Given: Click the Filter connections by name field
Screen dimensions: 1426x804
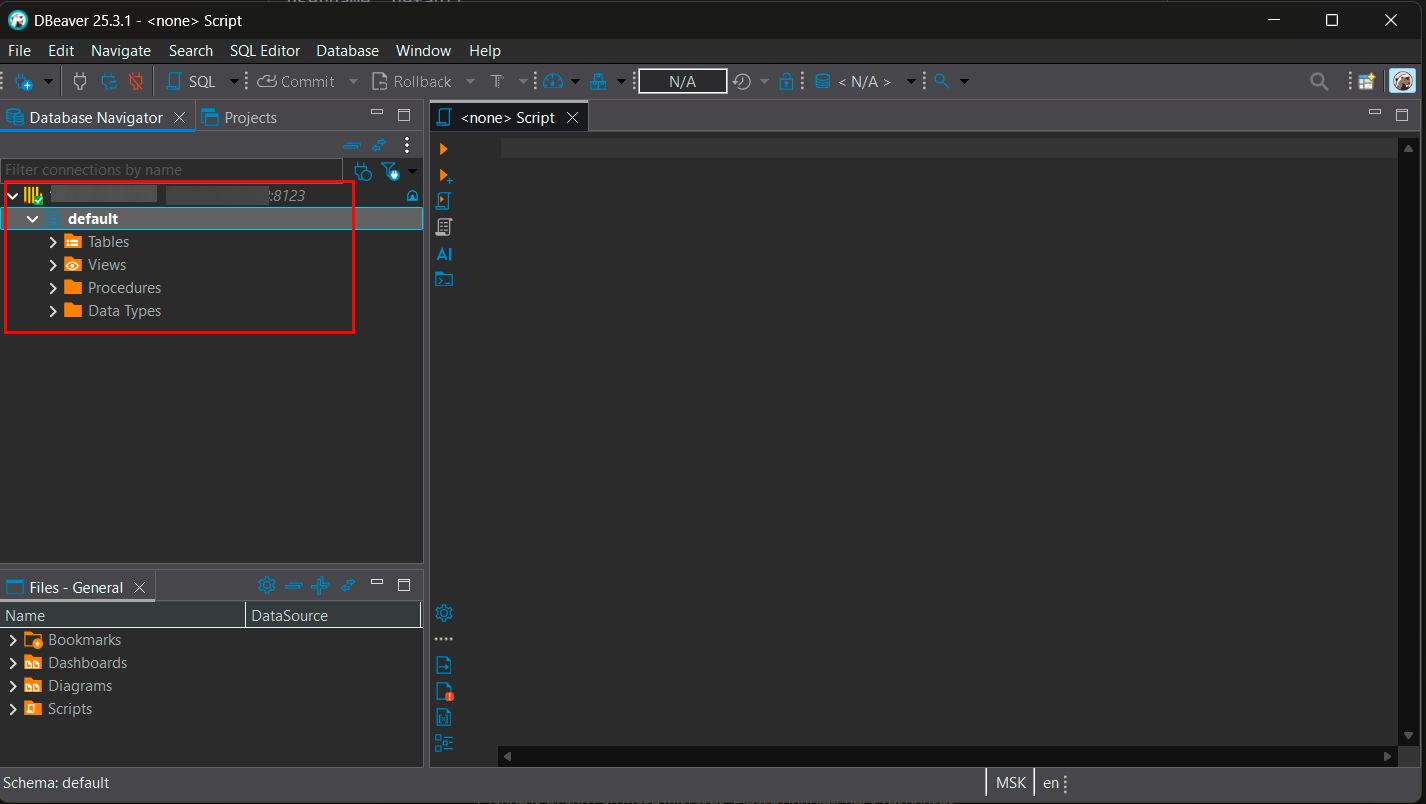Looking at the screenshot, I should [x=170, y=170].
